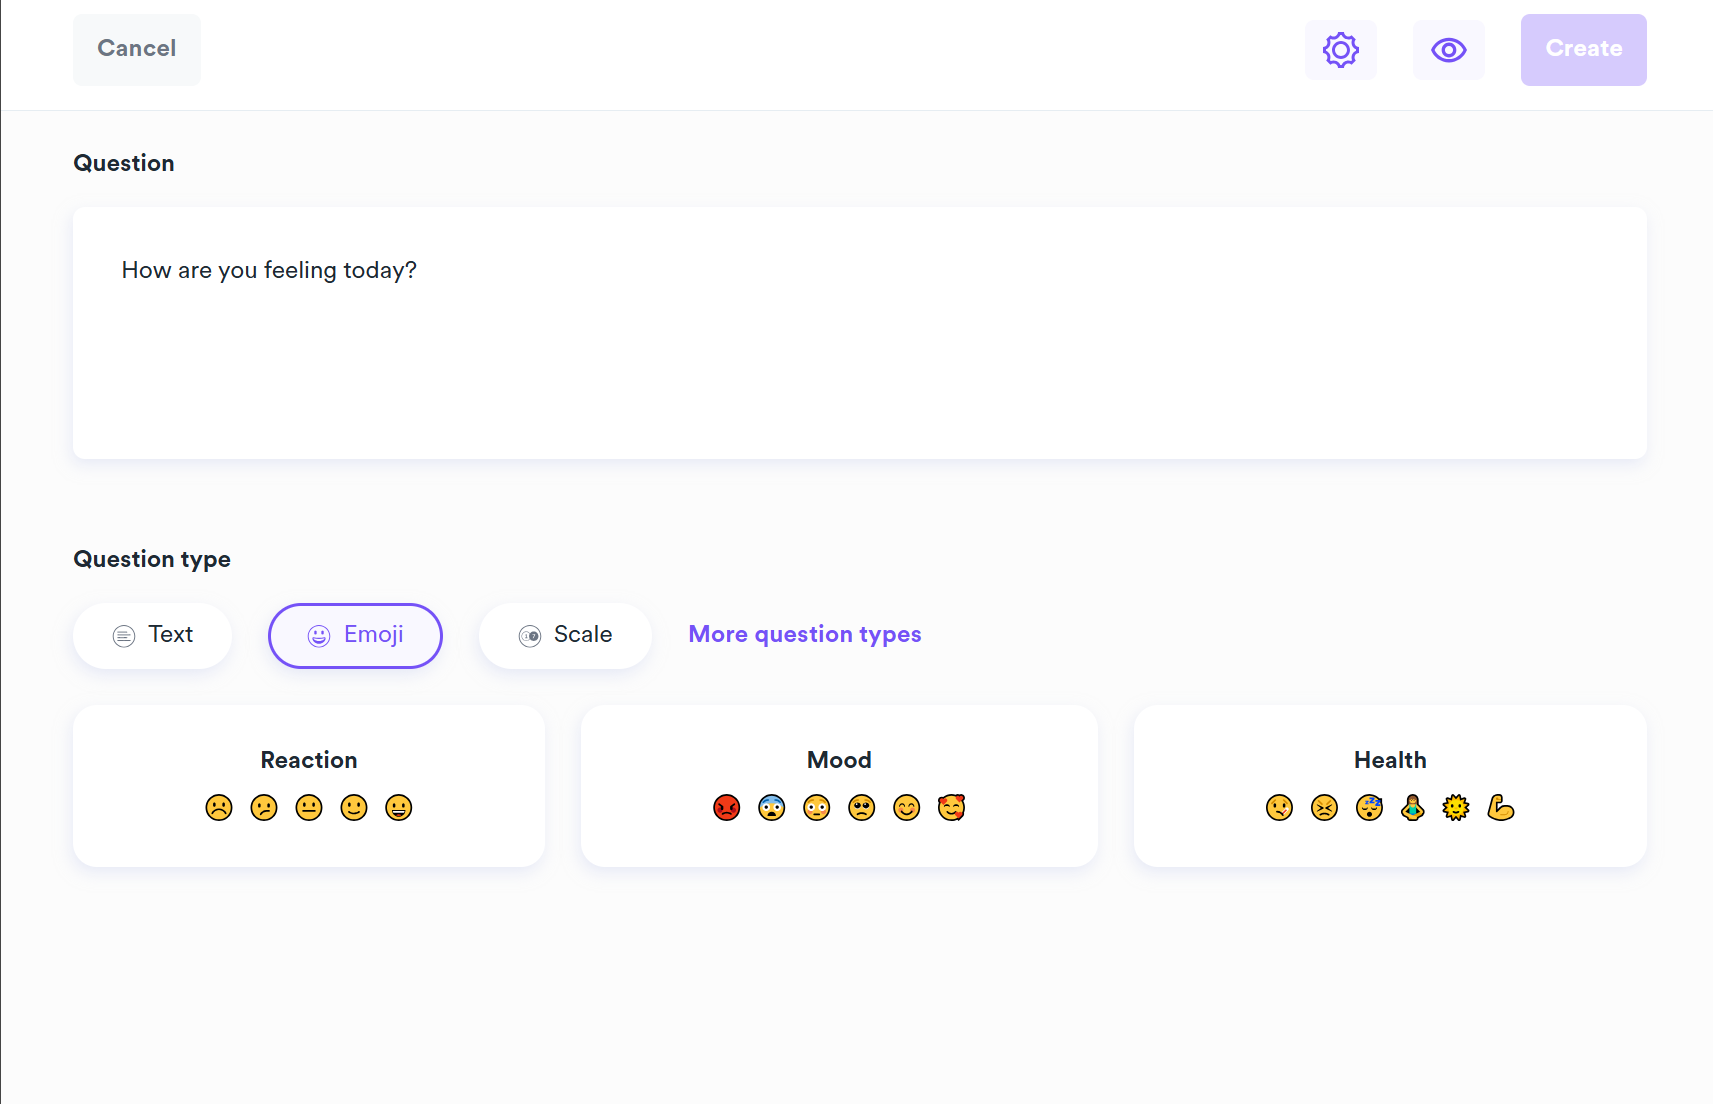Click the Create button
Screen dimensions: 1713x1104
pos(1583,50)
